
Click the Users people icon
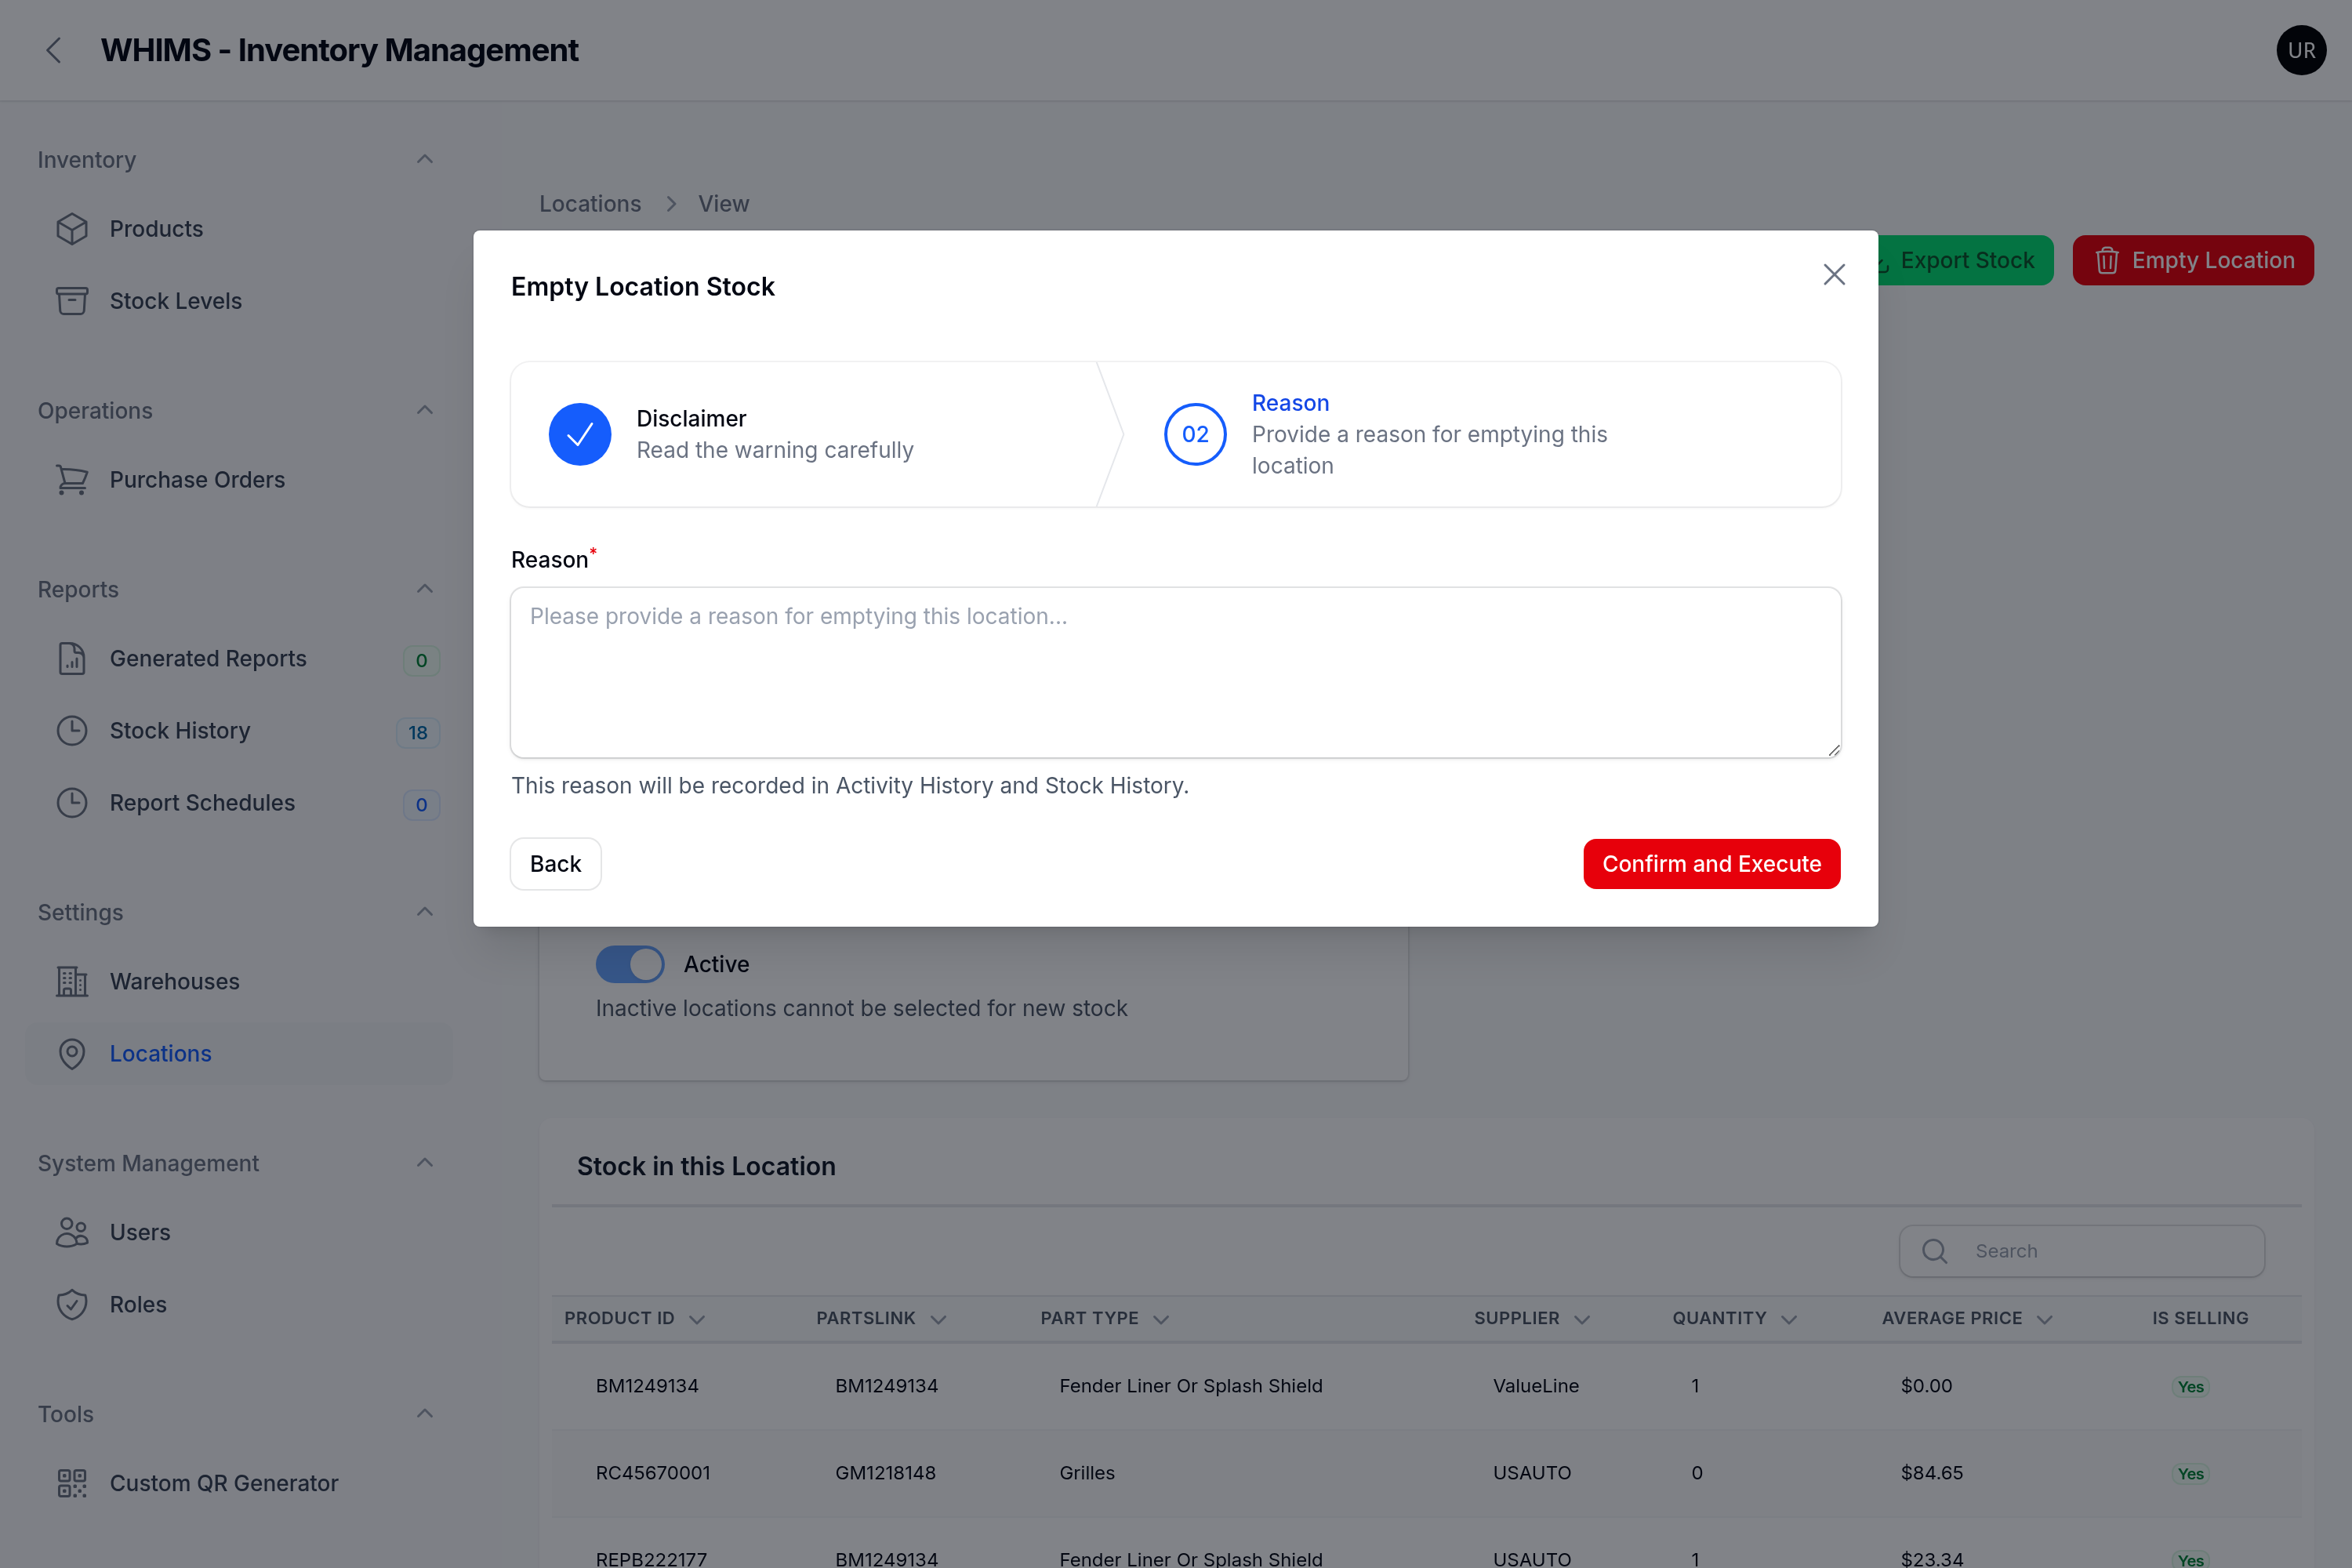[x=72, y=1232]
